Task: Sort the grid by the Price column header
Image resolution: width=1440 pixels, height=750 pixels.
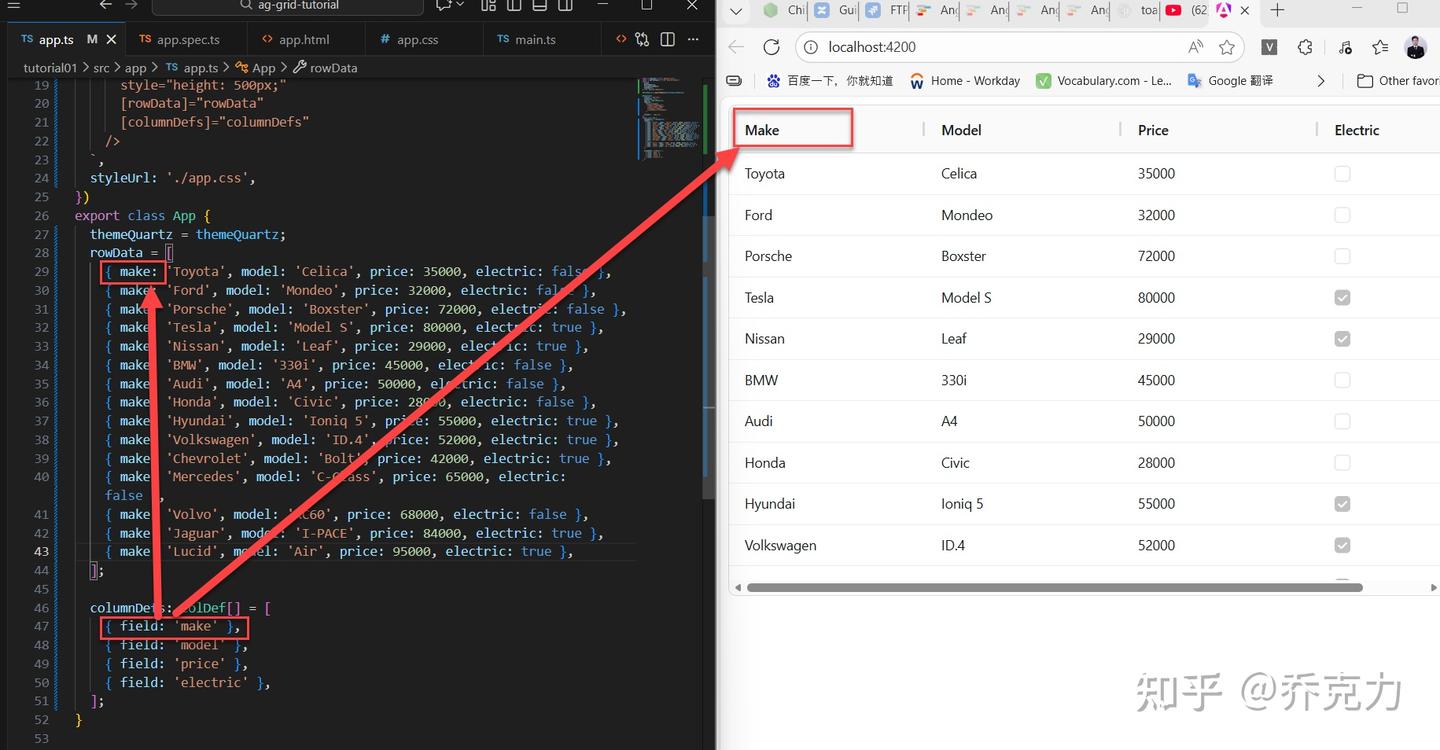Action: click(x=1153, y=130)
